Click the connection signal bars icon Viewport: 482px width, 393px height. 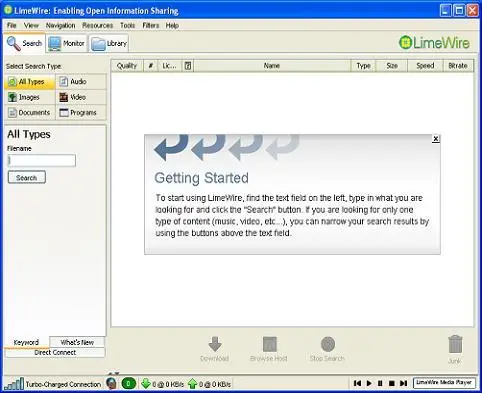pyautogui.click(x=14, y=384)
